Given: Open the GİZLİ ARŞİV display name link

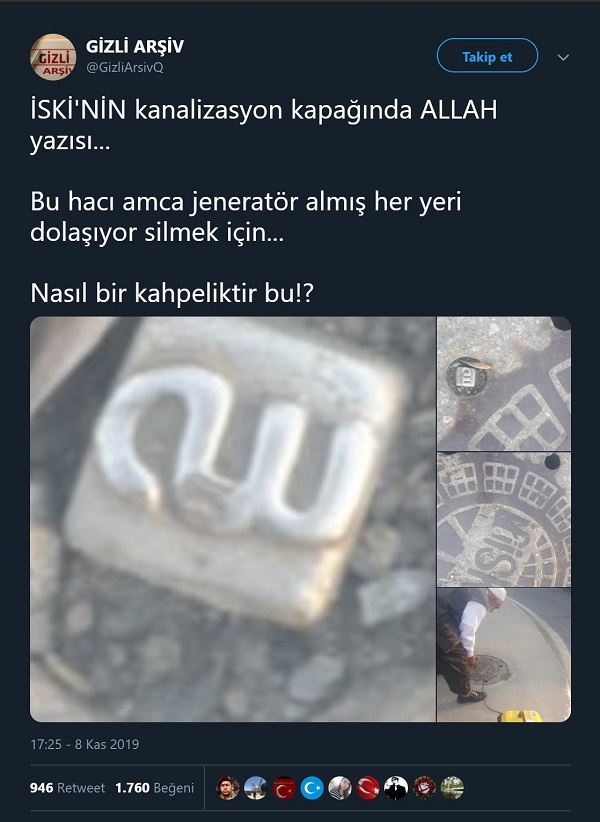Looking at the screenshot, I should [135, 47].
